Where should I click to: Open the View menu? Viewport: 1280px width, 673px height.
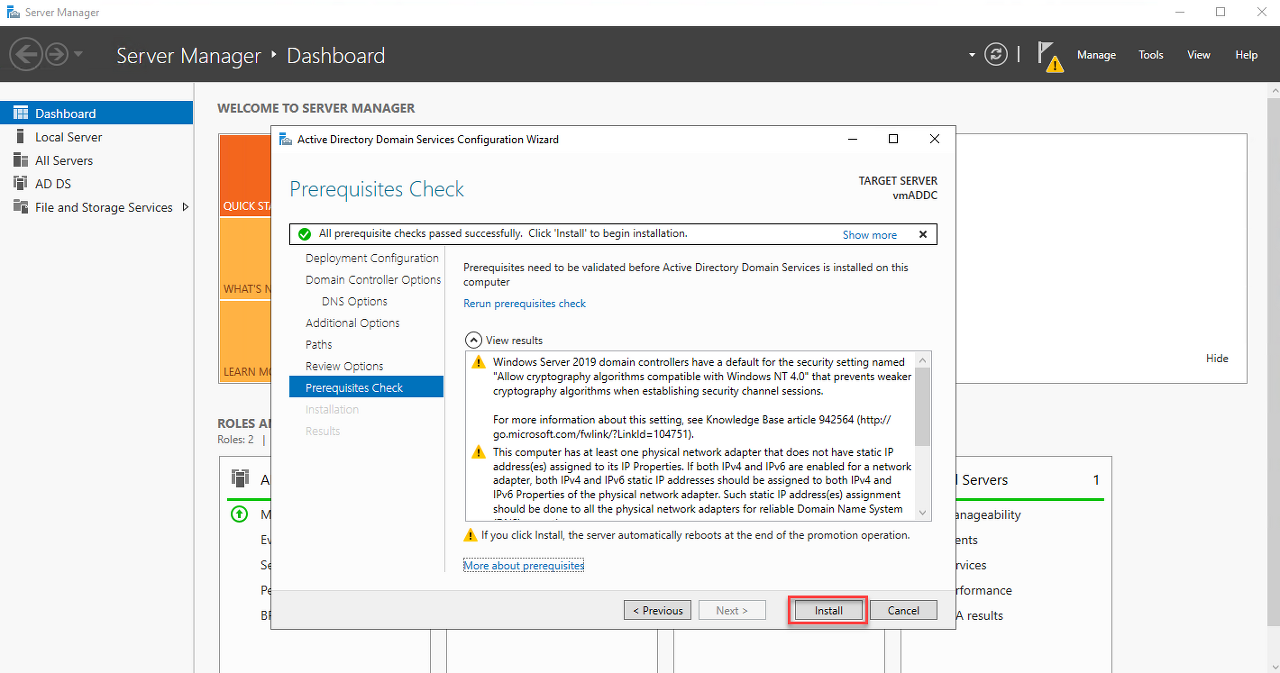(x=1199, y=55)
